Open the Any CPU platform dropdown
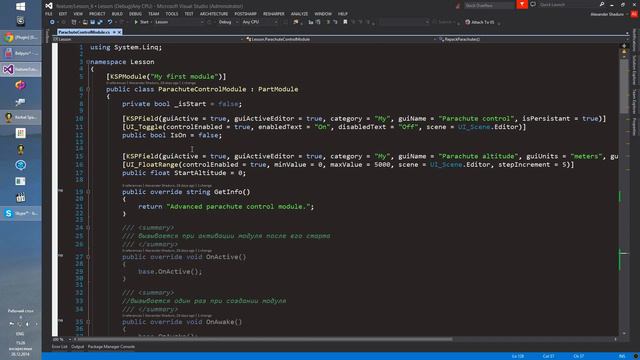The height and width of the screenshot is (360, 640). point(260,22)
